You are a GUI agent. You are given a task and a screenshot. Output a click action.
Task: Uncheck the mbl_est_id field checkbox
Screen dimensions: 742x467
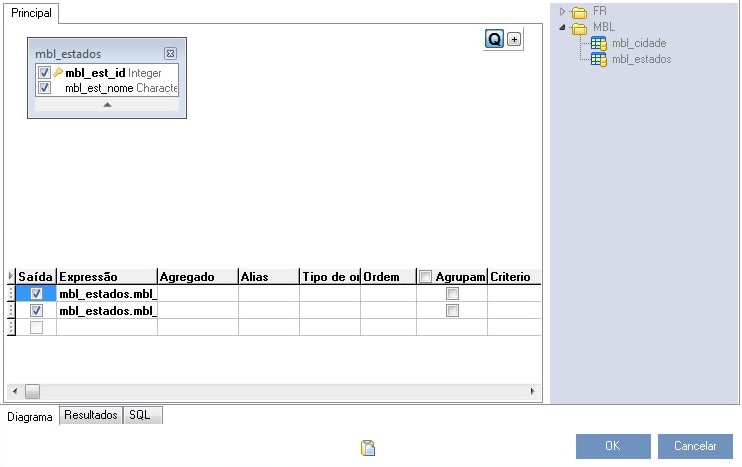[x=44, y=73]
